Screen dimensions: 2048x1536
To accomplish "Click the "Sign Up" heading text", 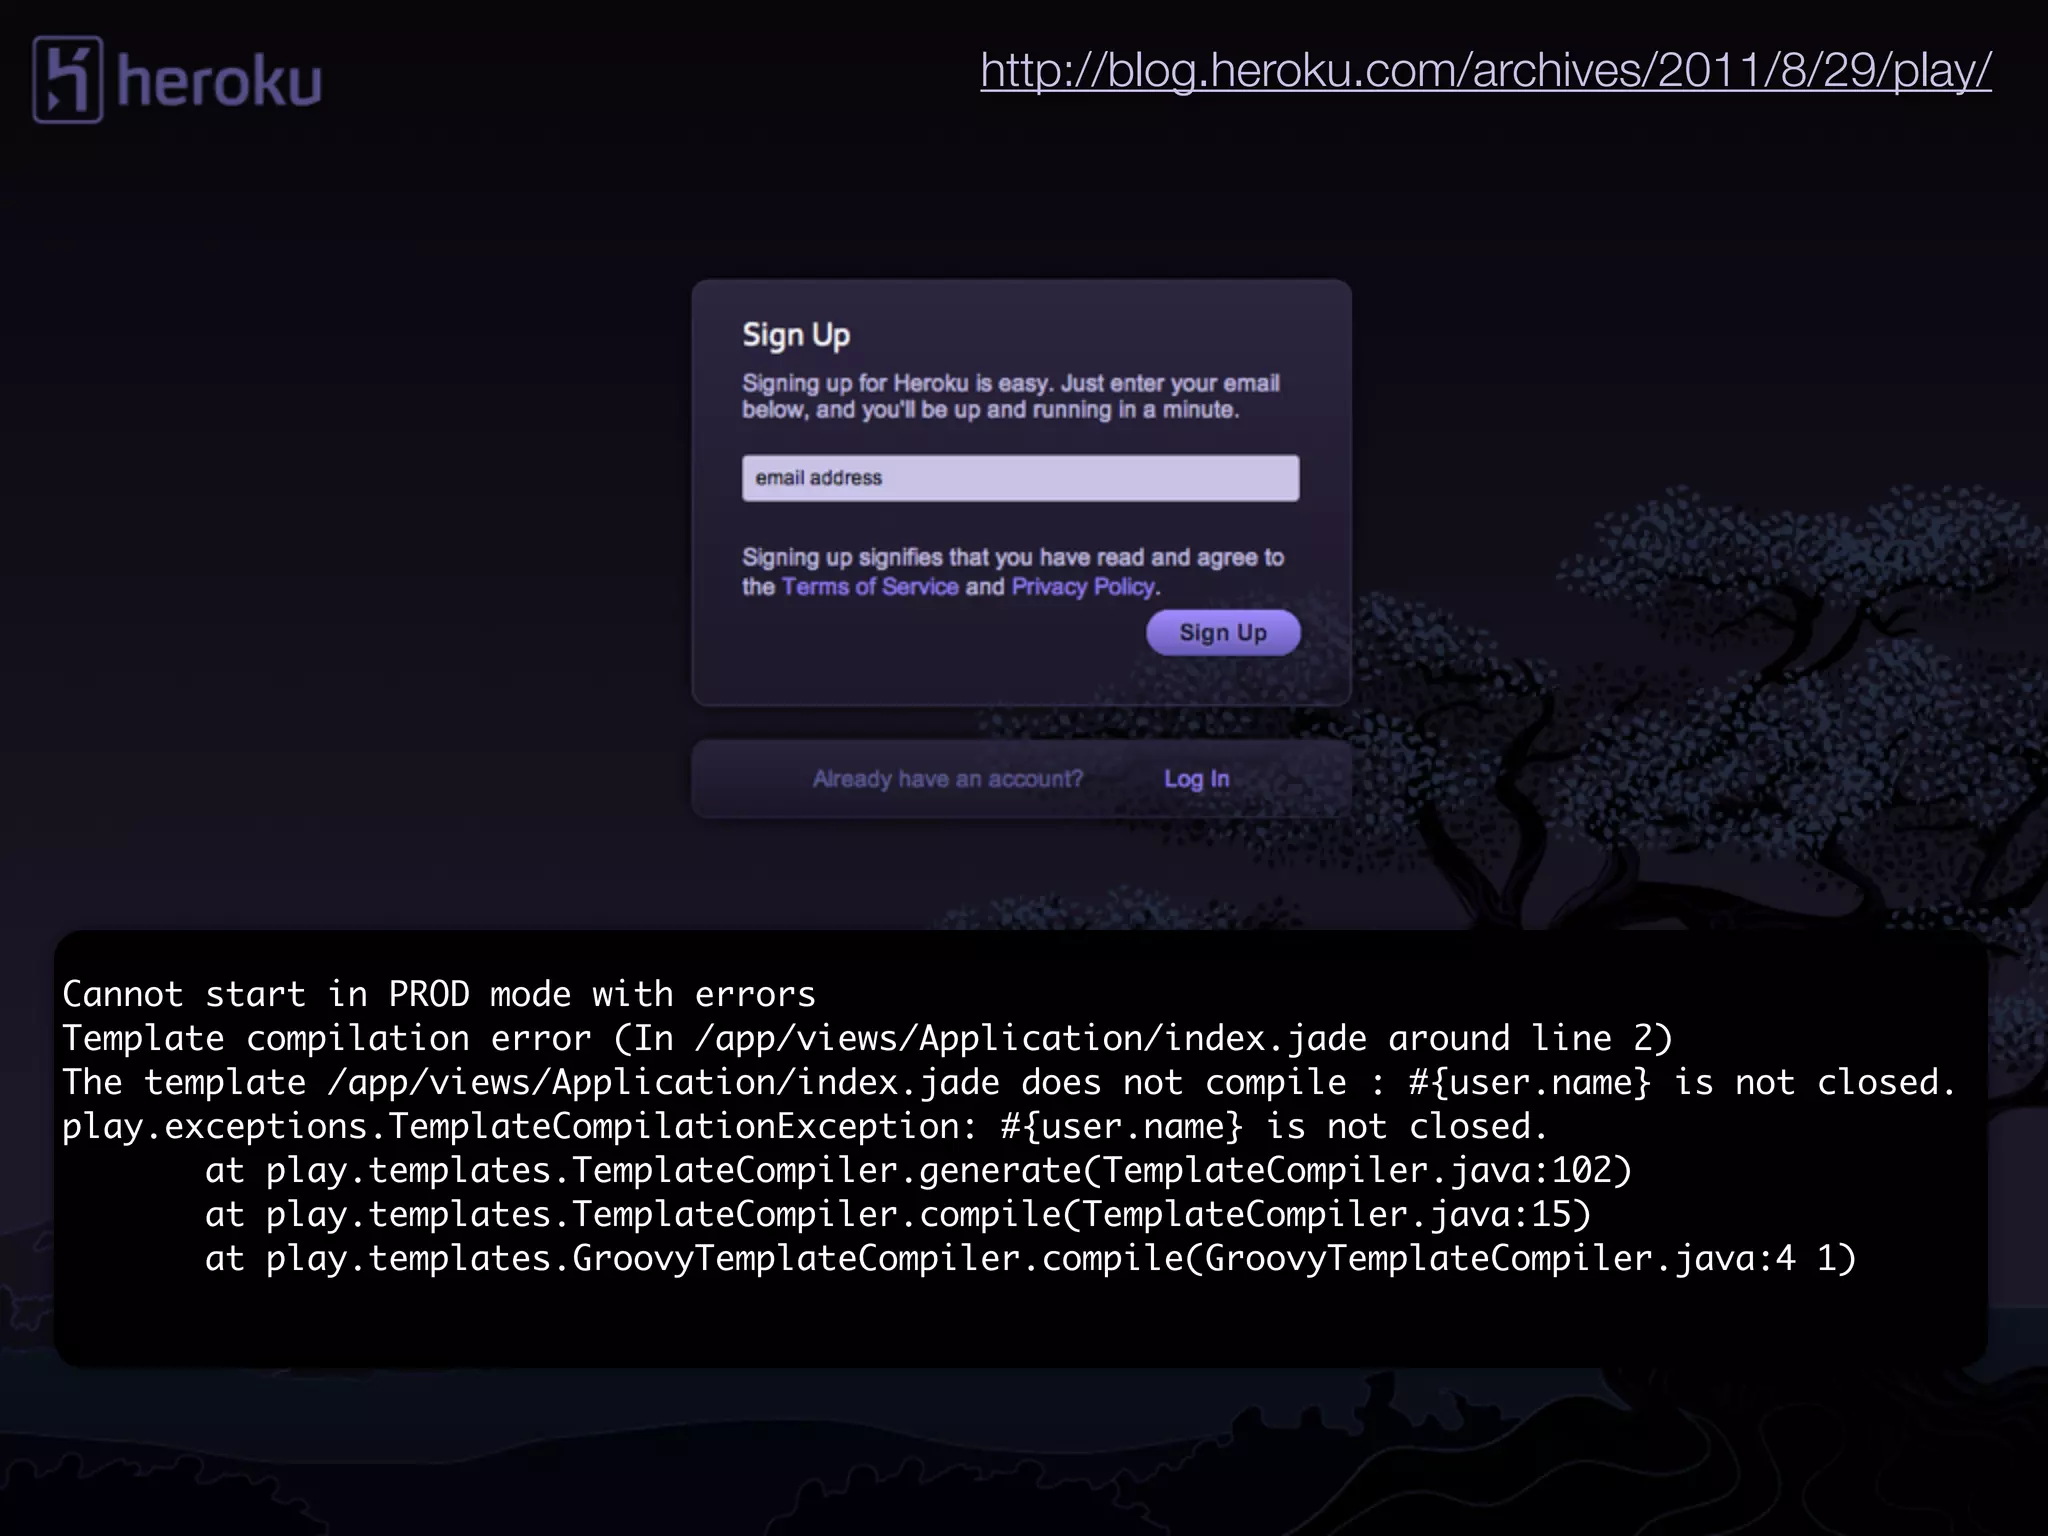I will (x=796, y=336).
